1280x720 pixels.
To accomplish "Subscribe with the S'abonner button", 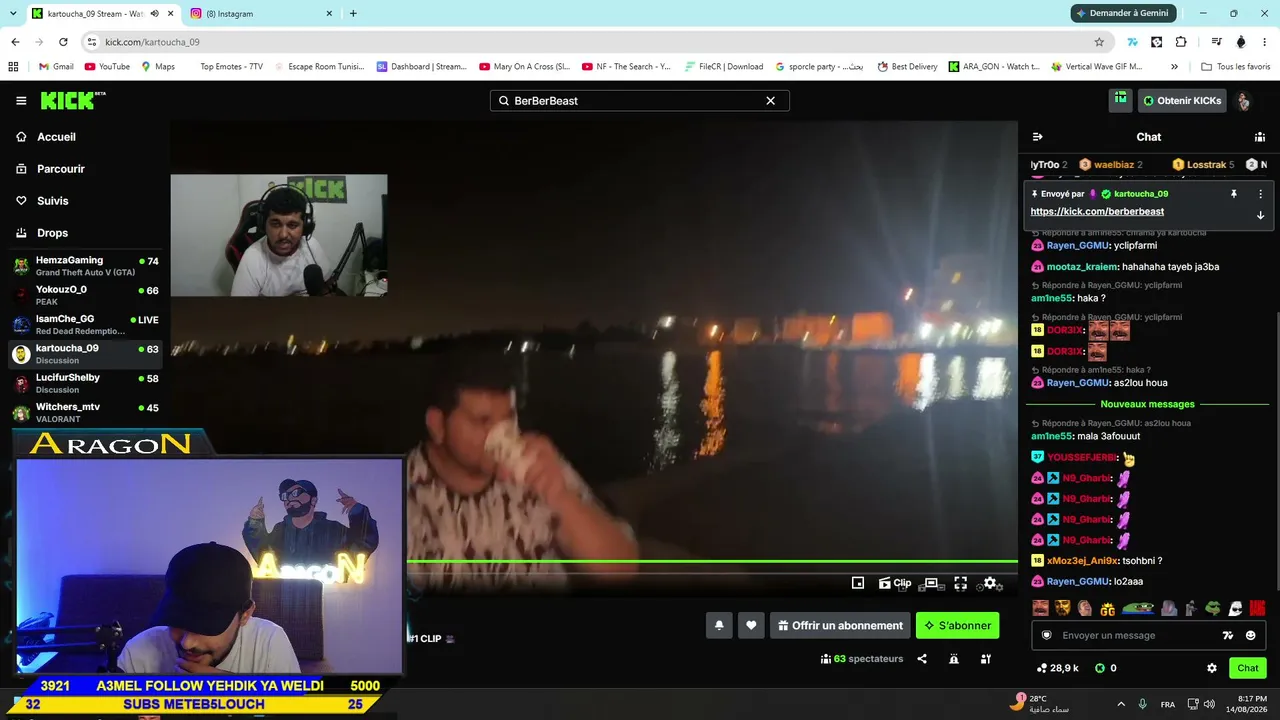I will tap(957, 625).
